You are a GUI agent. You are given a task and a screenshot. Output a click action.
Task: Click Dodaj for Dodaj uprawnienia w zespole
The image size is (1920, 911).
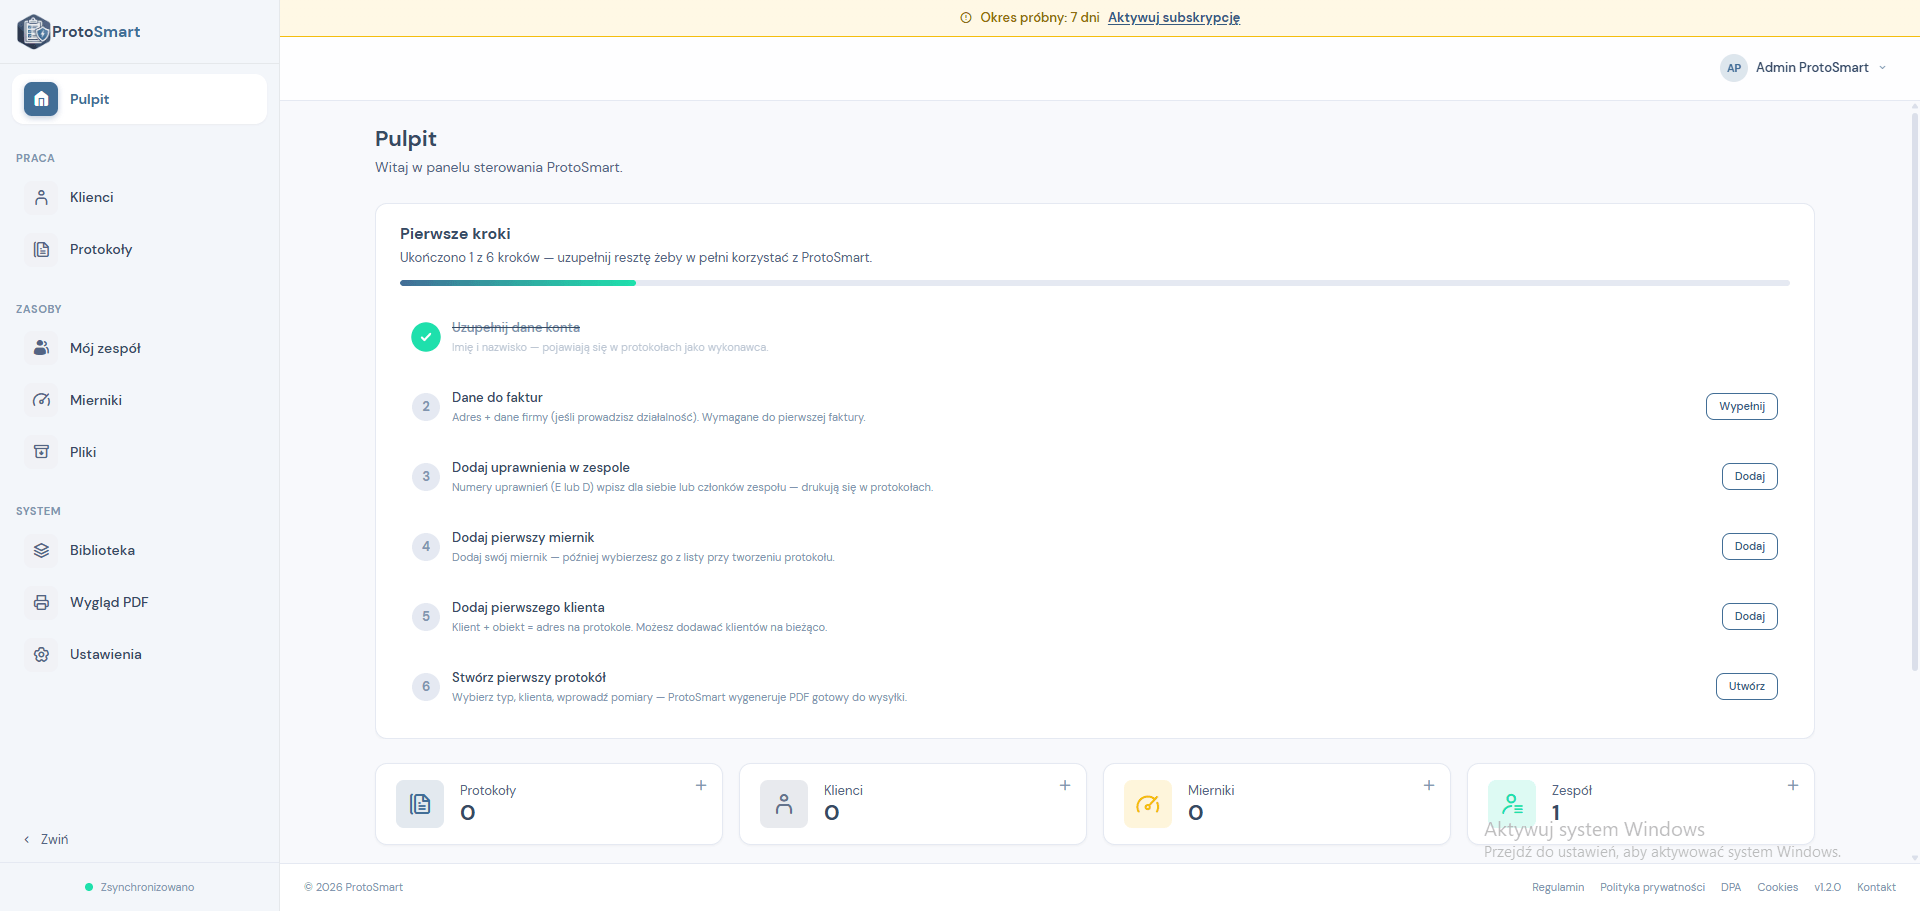(1750, 477)
